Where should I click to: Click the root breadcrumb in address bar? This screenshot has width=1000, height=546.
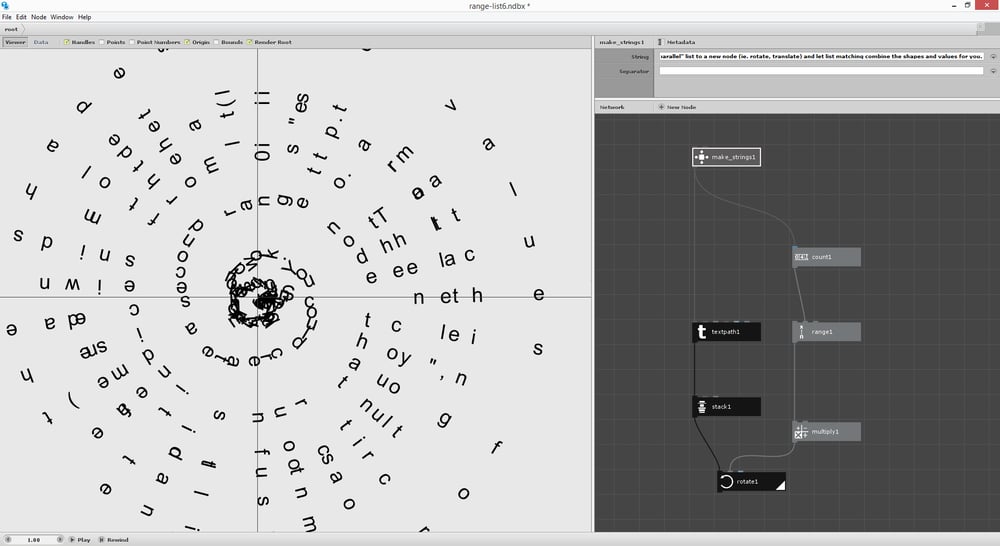(11, 29)
